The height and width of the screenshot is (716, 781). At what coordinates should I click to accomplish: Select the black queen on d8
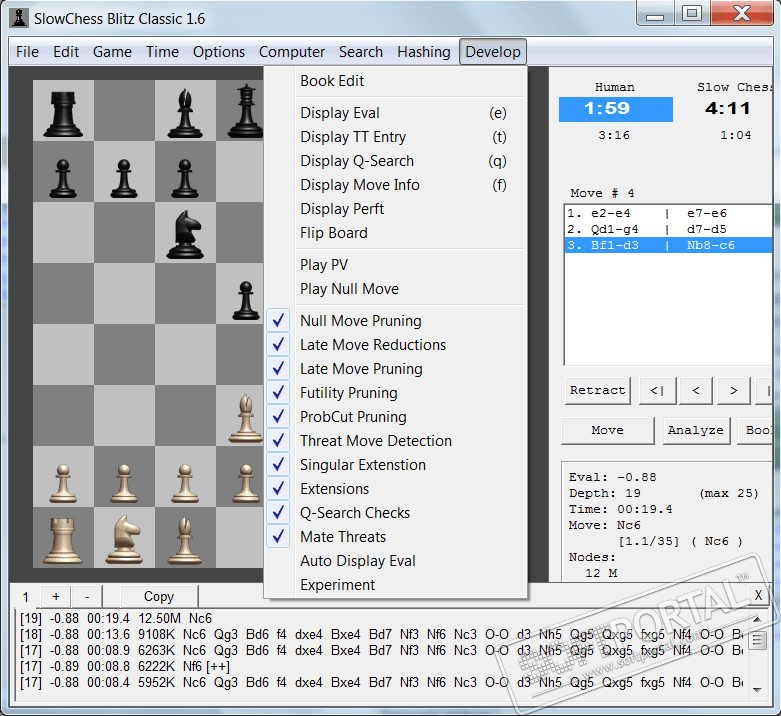coord(246,111)
